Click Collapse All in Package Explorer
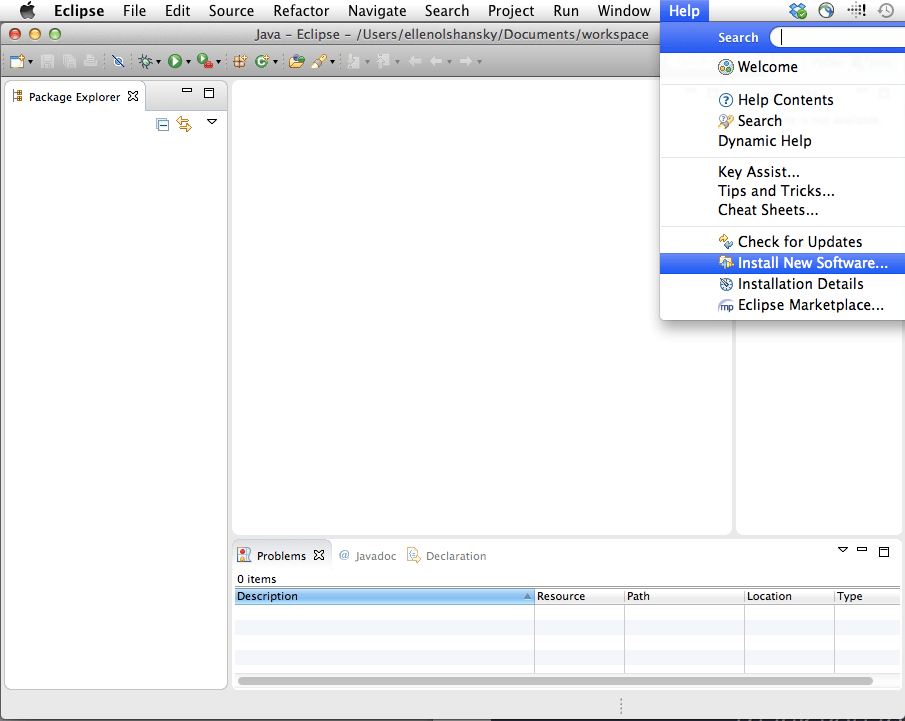The width and height of the screenshot is (905, 721). pos(162,124)
